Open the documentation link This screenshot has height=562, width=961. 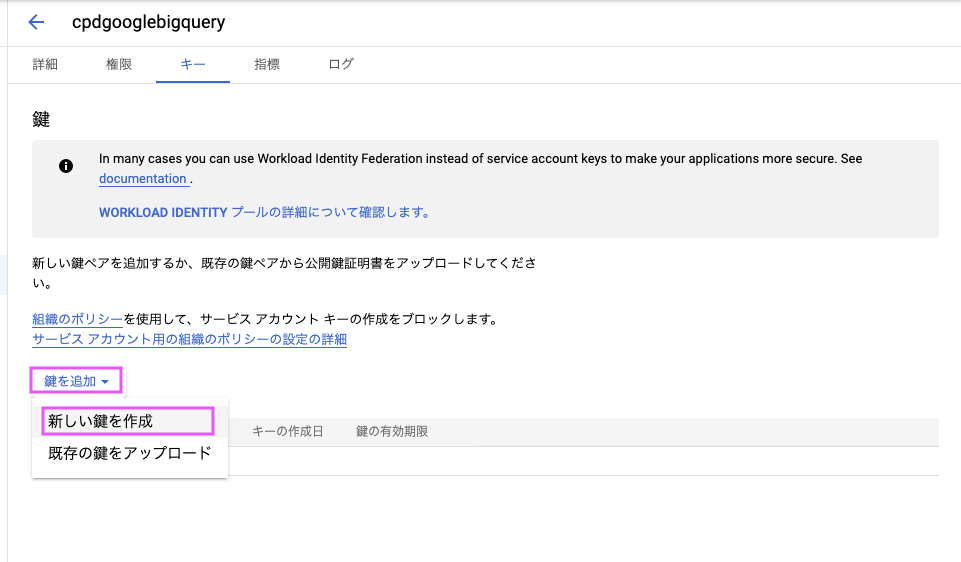(x=143, y=178)
